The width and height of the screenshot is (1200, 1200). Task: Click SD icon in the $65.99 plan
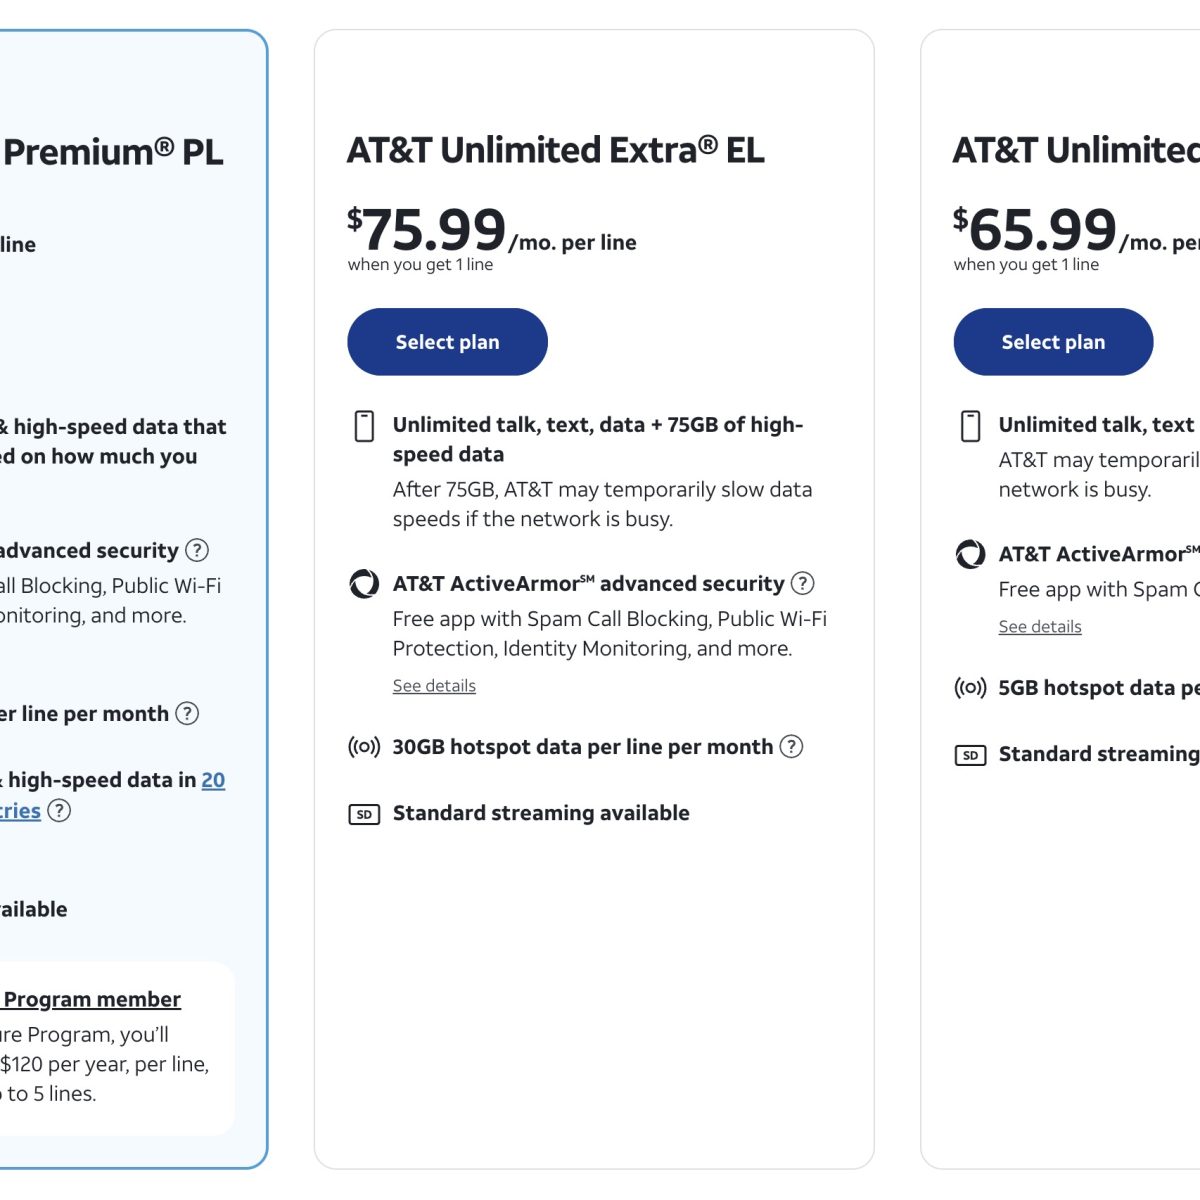tap(970, 755)
